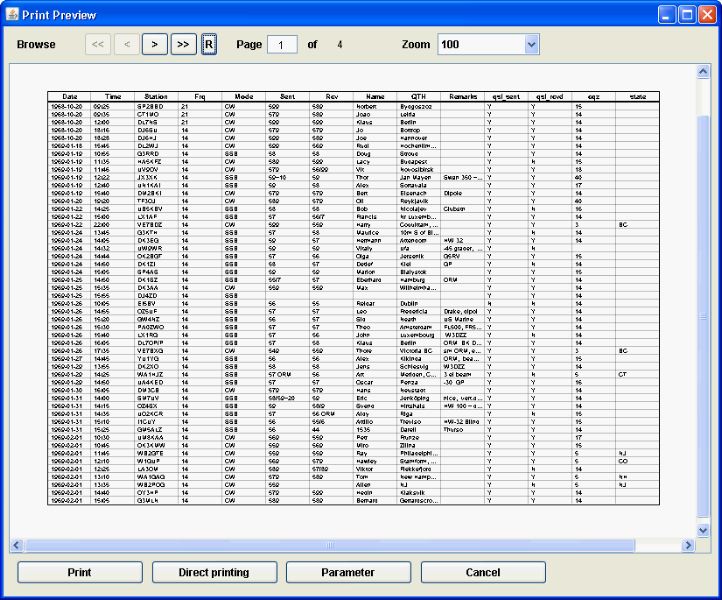
Task: Click the R reload button
Action: coord(208,44)
